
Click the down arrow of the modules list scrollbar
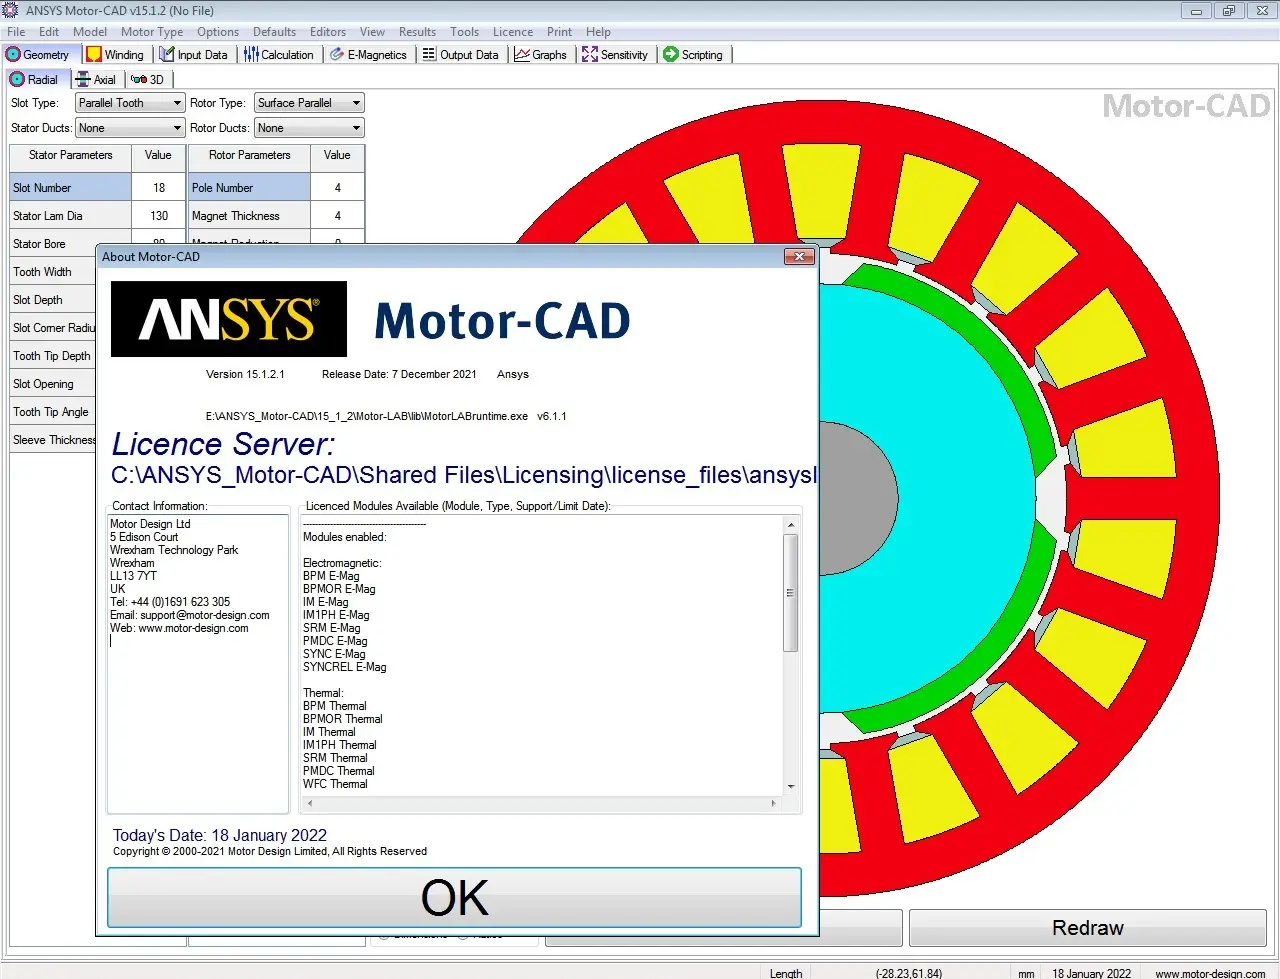[x=790, y=787]
